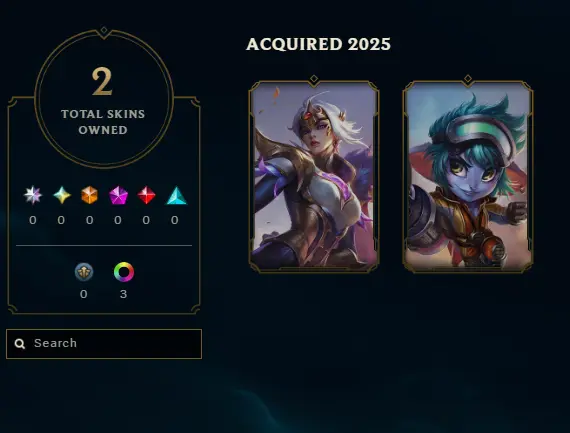Viewport: 570px width, 433px height.
Task: Click the grey legacy skins emblem icon
Action: [84, 272]
